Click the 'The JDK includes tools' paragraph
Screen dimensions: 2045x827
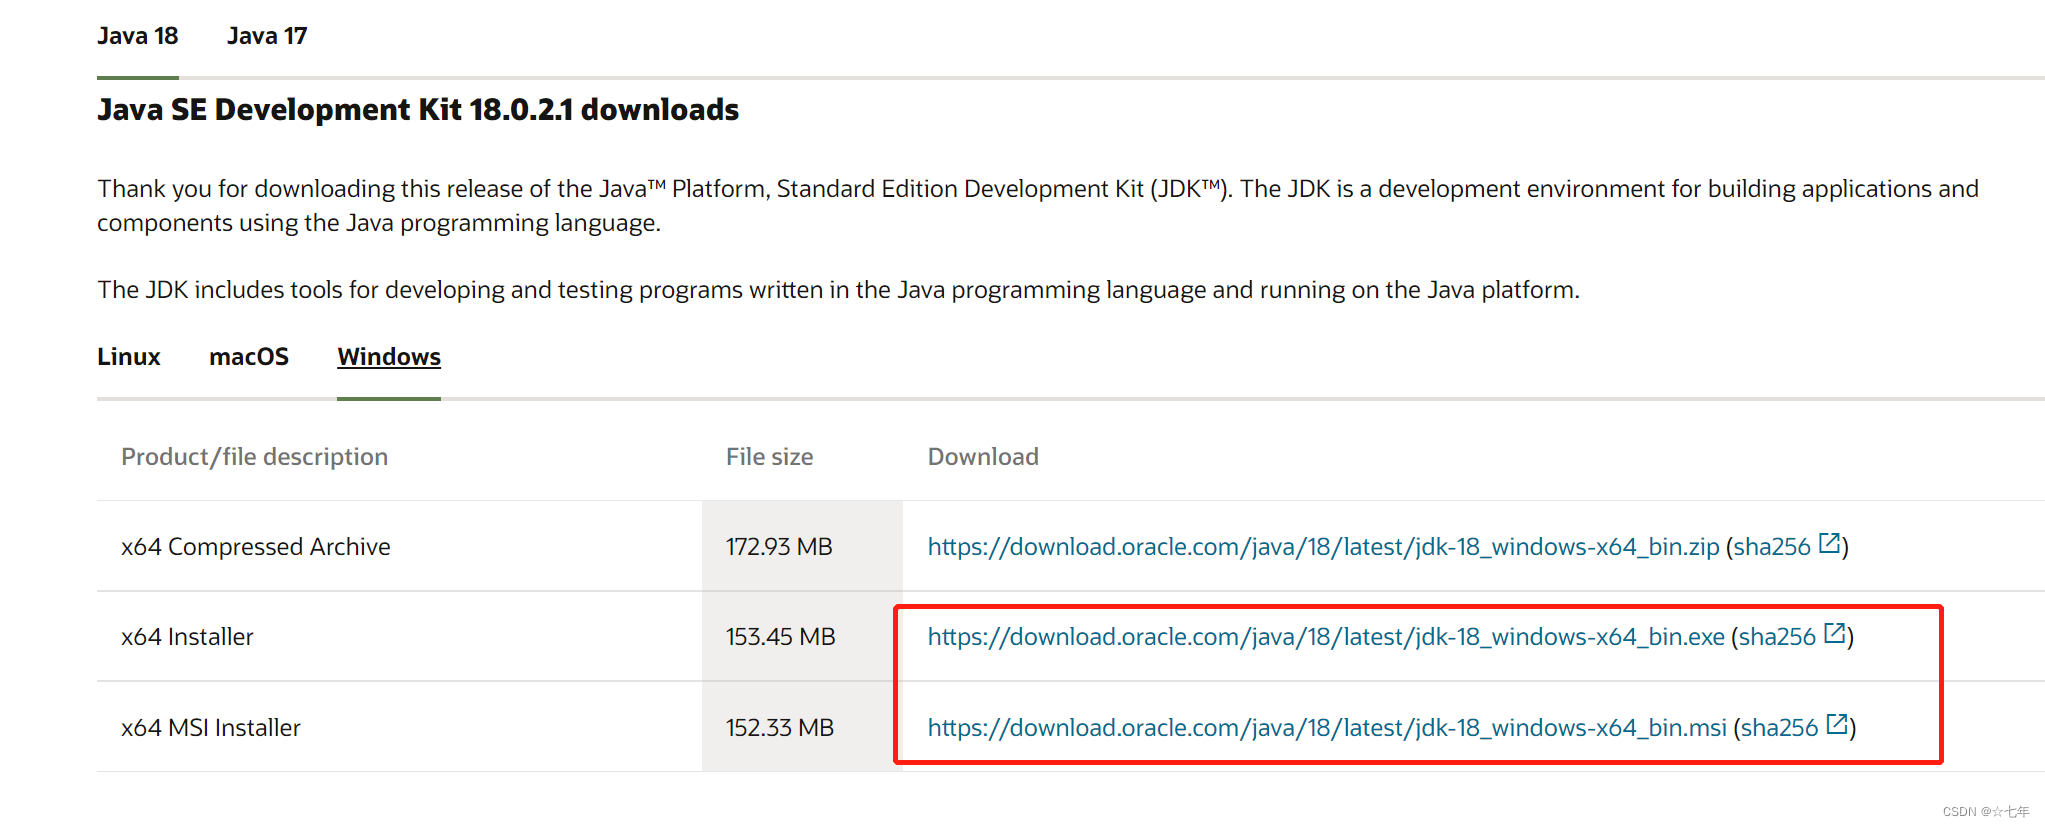coord(838,290)
